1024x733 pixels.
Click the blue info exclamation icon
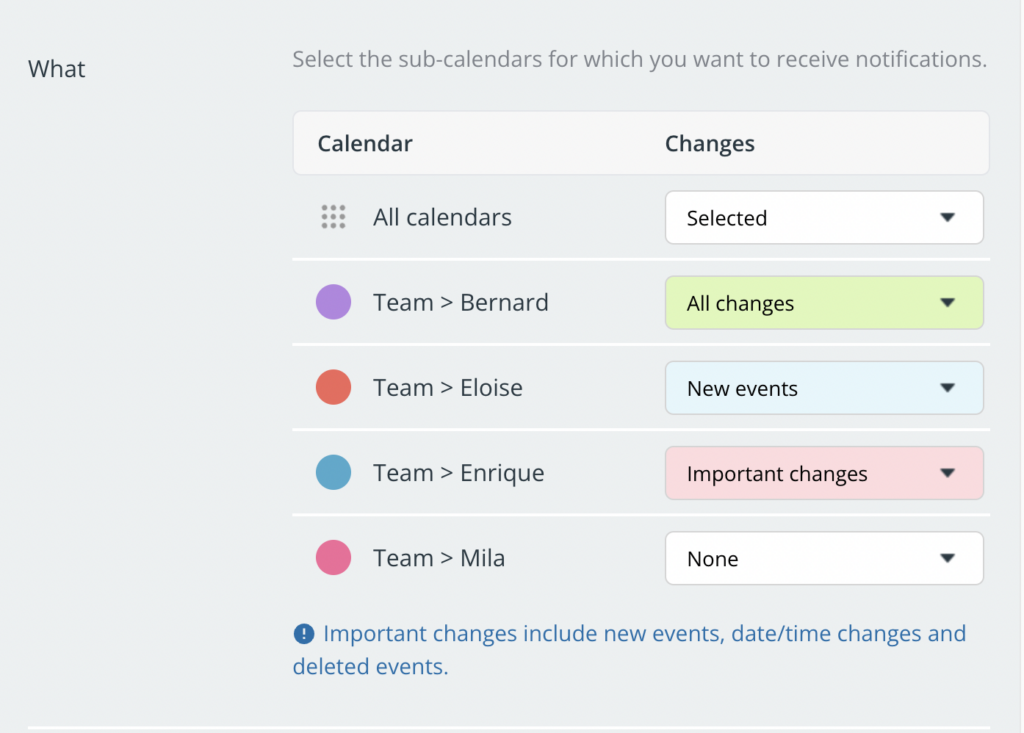(304, 633)
